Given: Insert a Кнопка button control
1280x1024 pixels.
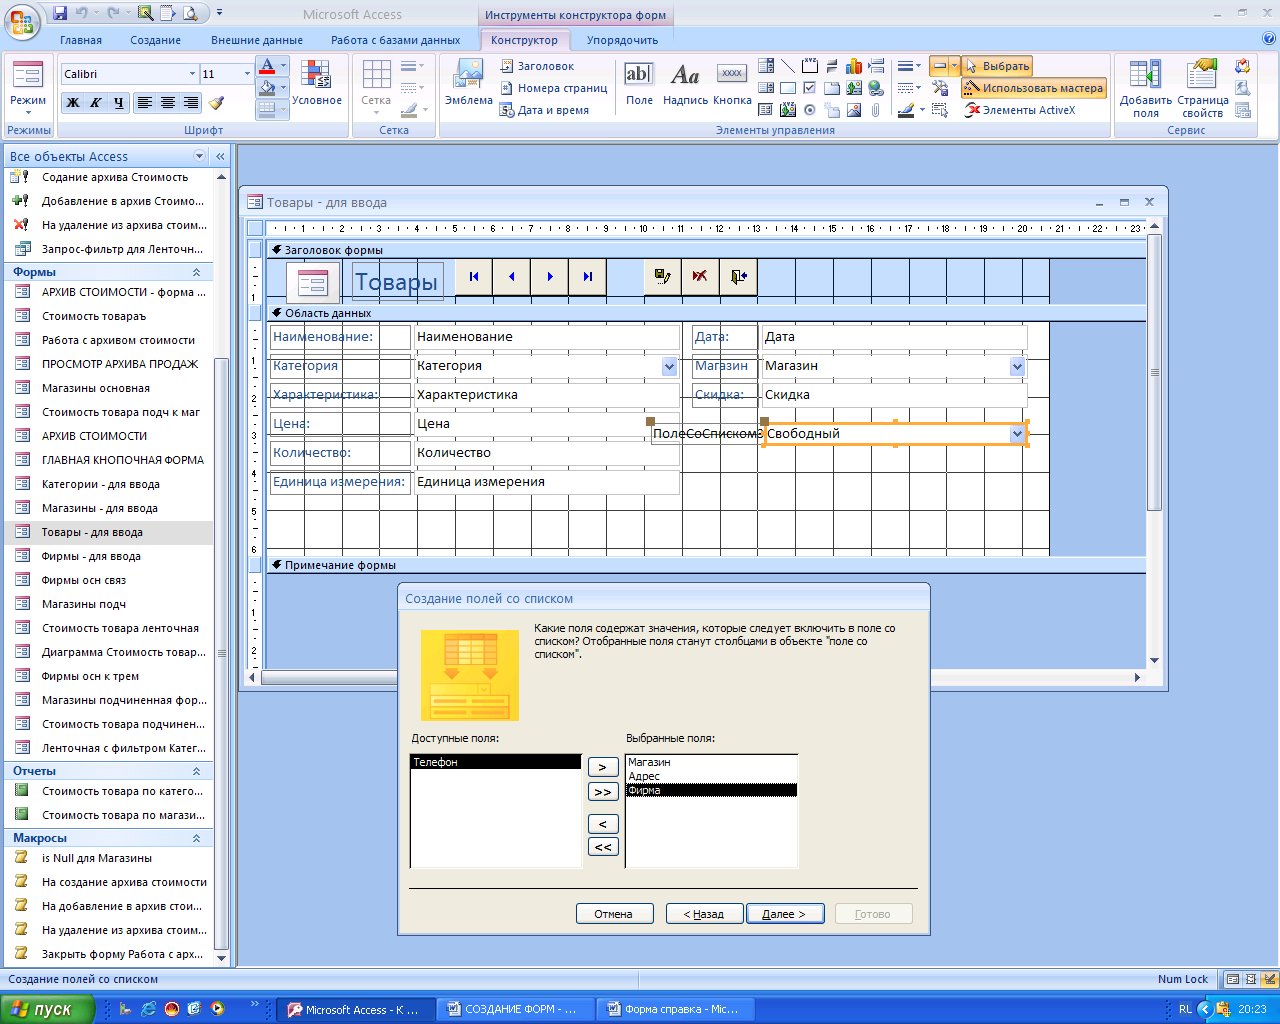Looking at the screenshot, I should [x=732, y=84].
